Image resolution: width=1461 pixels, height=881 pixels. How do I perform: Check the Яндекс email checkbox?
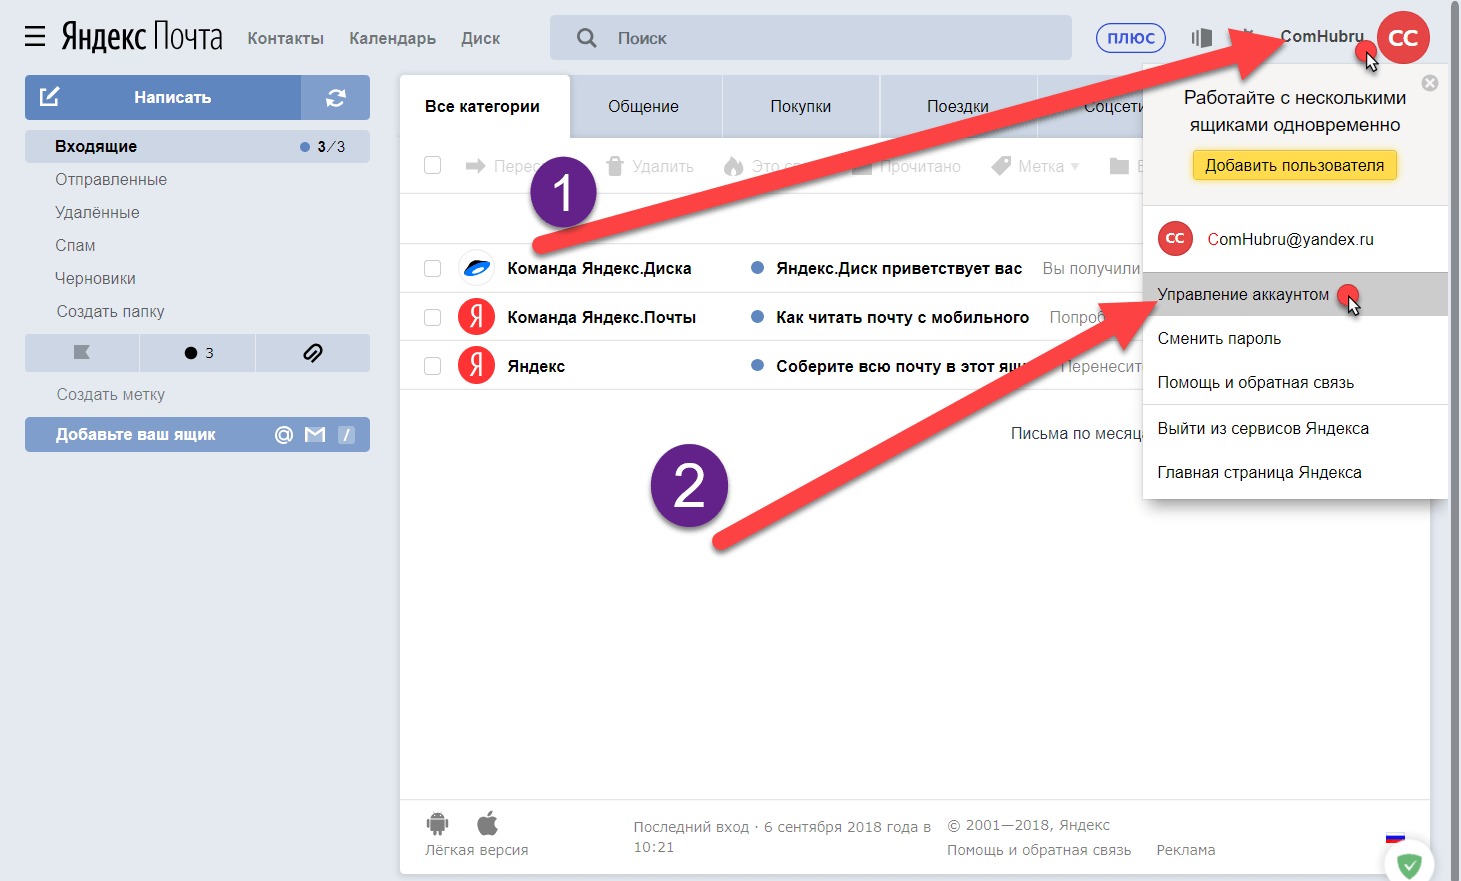click(432, 366)
